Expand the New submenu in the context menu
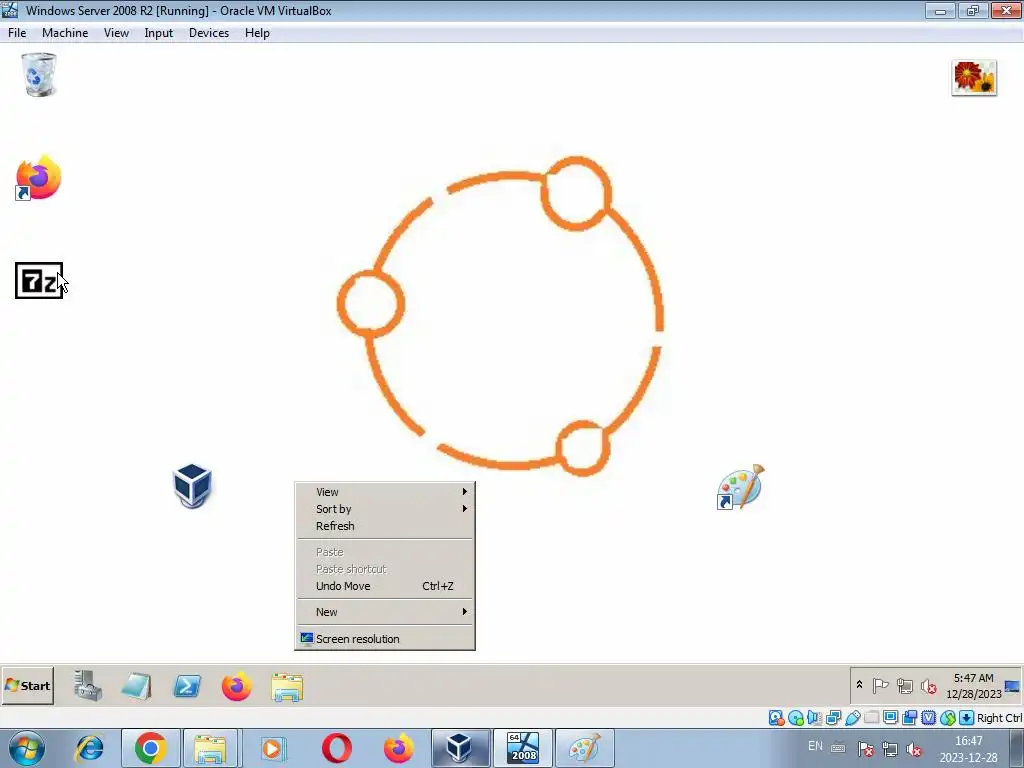Viewport: 1024px width, 768px height. pyautogui.click(x=385, y=612)
